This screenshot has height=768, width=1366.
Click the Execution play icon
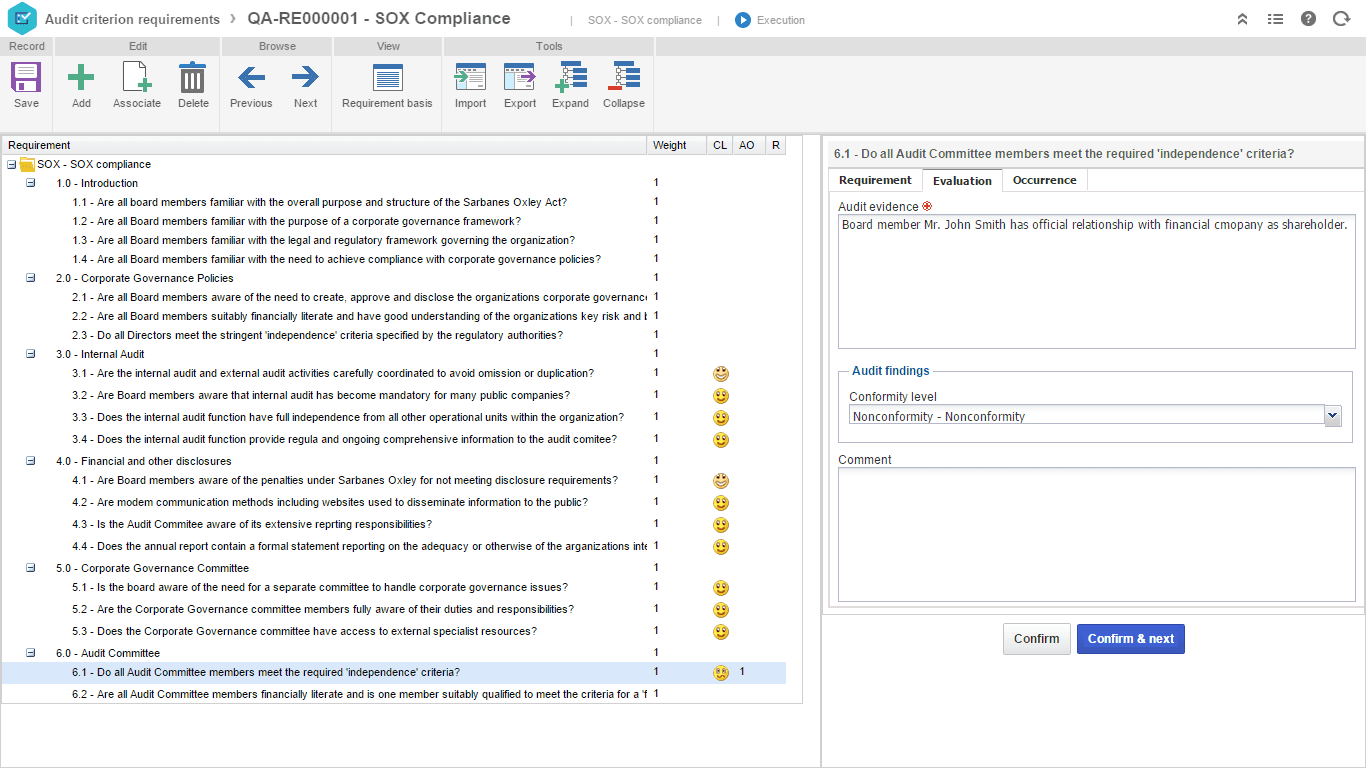point(743,20)
